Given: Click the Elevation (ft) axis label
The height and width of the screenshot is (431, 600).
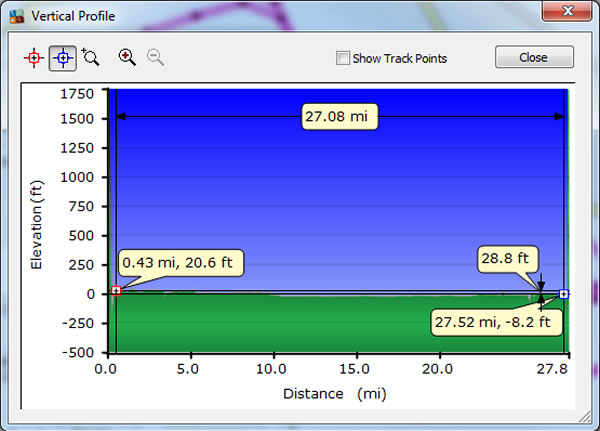Looking at the screenshot, I should [x=37, y=225].
